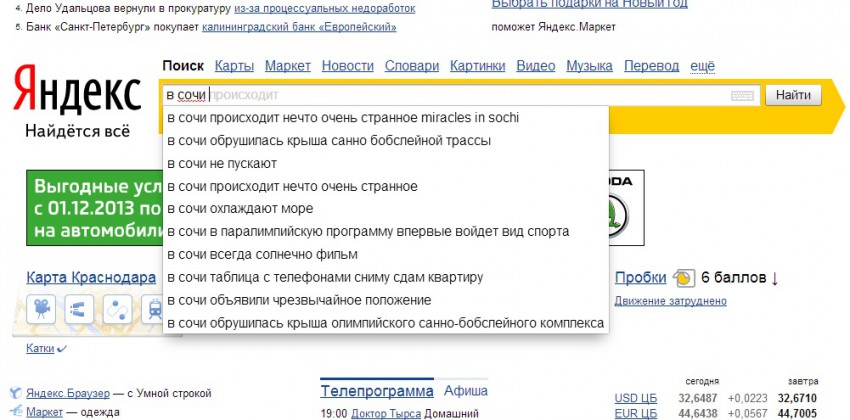Switch to the Картинки tab
850x420 pixels.
tap(477, 66)
